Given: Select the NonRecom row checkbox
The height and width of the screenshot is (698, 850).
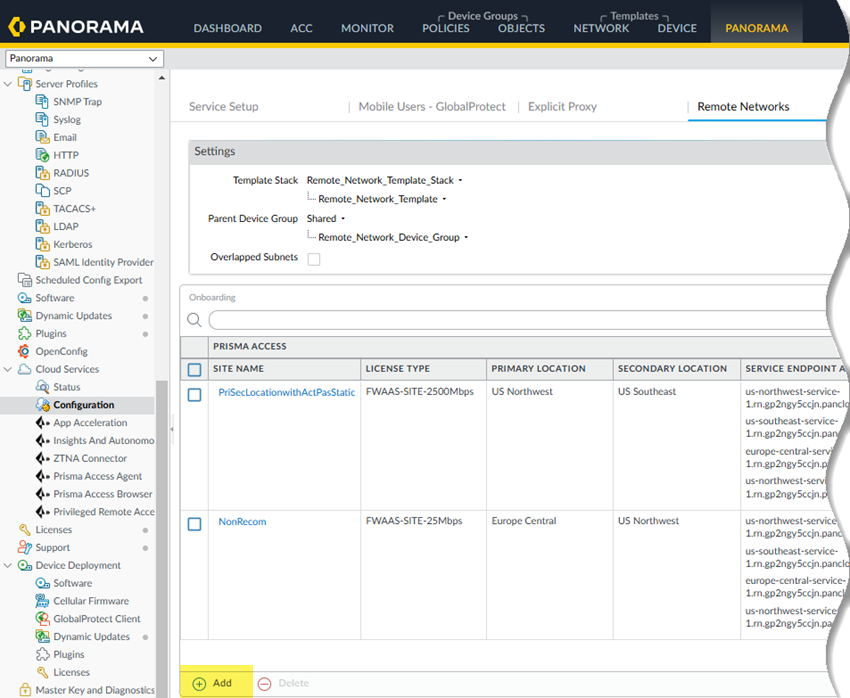Looking at the screenshot, I should (195, 524).
